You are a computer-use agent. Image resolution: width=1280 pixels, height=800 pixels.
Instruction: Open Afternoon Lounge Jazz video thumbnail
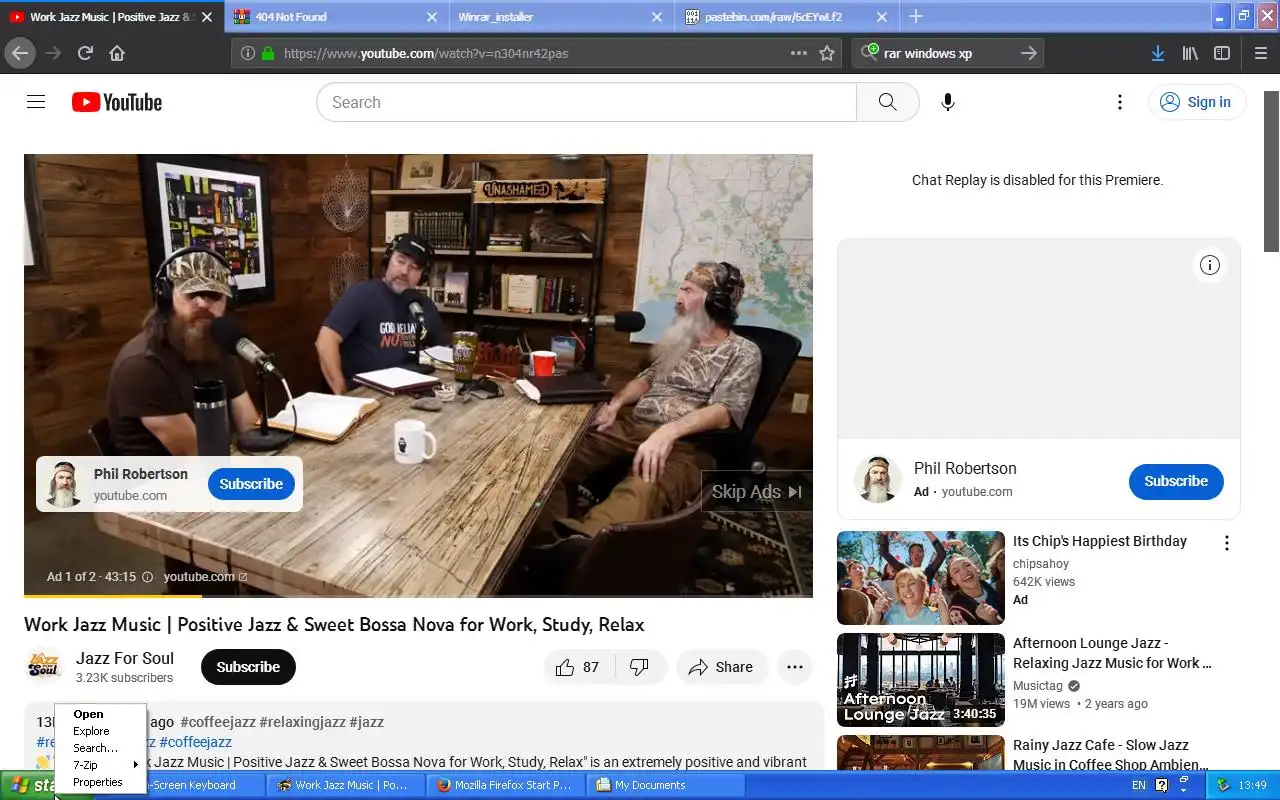coord(921,680)
